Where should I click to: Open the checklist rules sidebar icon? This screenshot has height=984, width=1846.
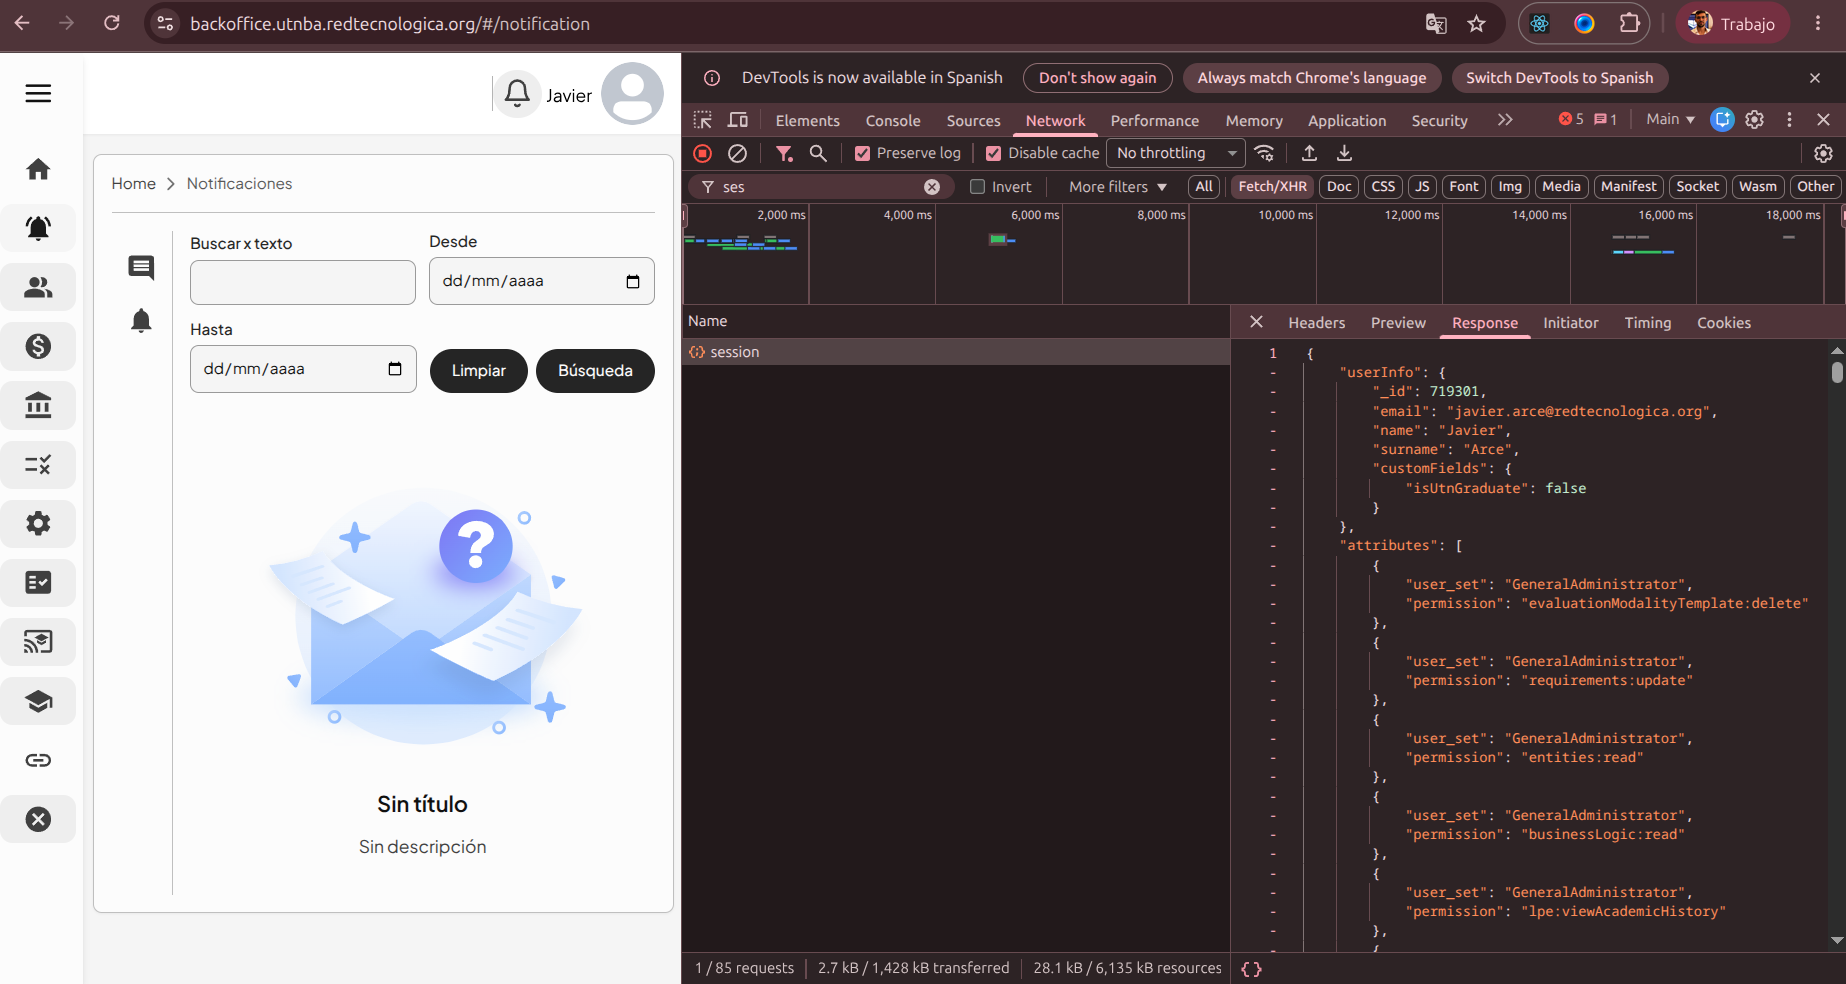point(38,464)
